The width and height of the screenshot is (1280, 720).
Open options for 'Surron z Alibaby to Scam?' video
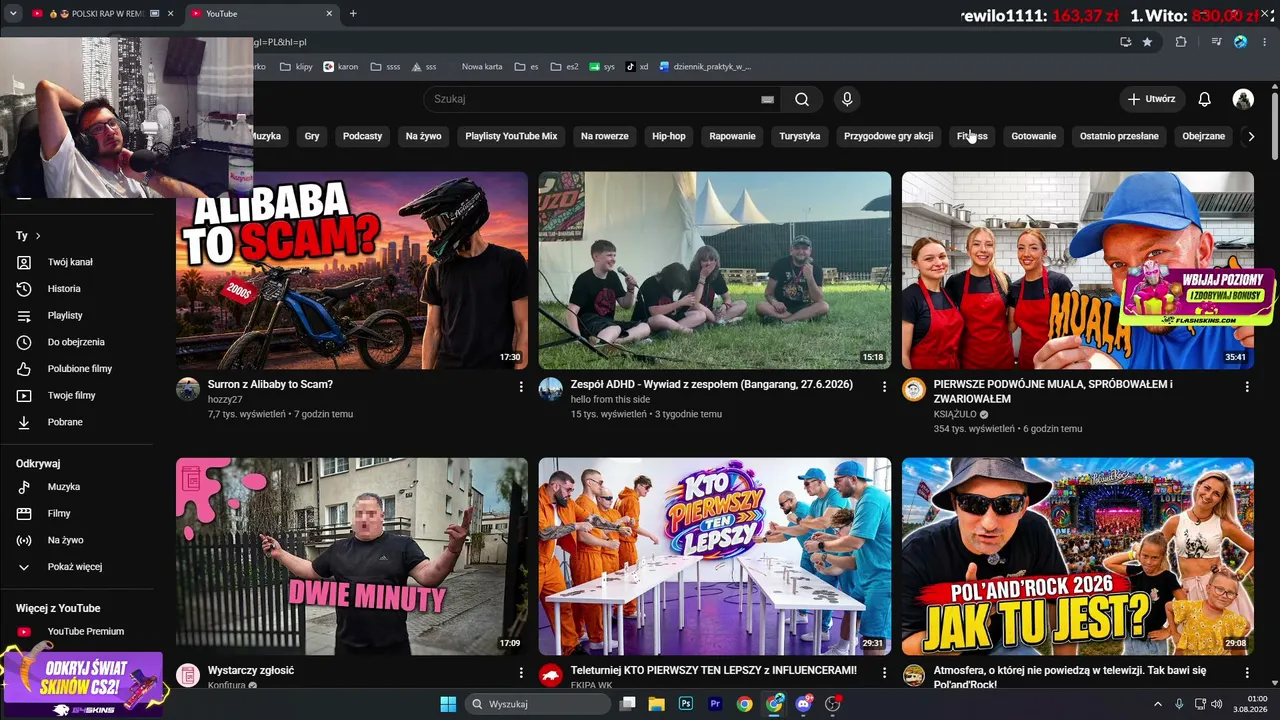click(x=521, y=386)
